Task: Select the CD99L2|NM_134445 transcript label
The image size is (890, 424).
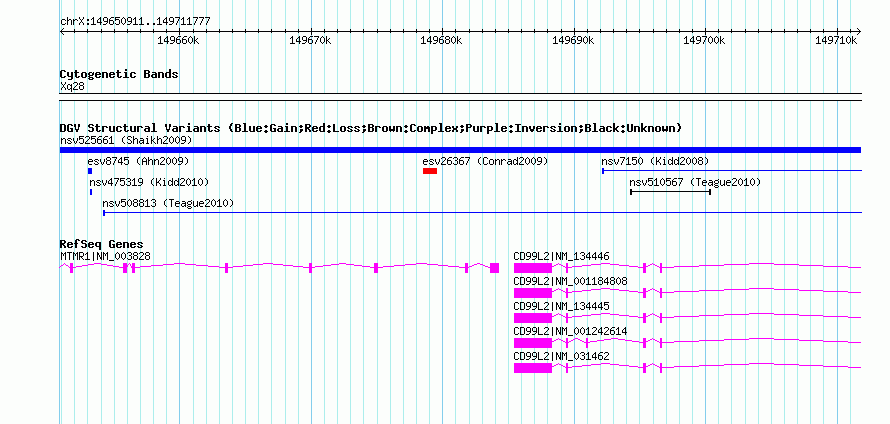Action: pyautogui.click(x=561, y=307)
